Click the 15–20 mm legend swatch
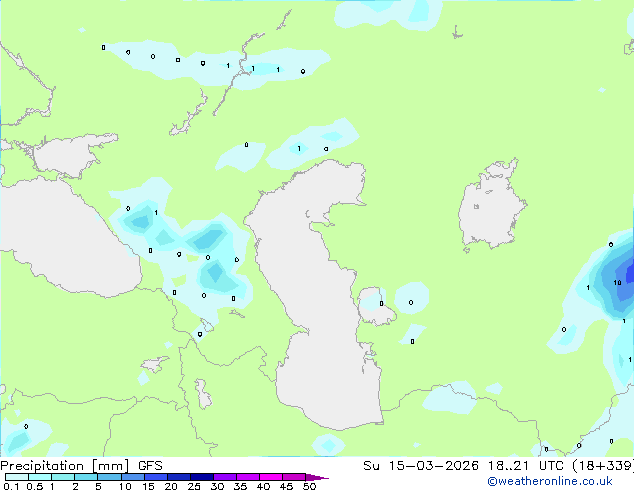The height and width of the screenshot is (490, 634). [x=155, y=477]
